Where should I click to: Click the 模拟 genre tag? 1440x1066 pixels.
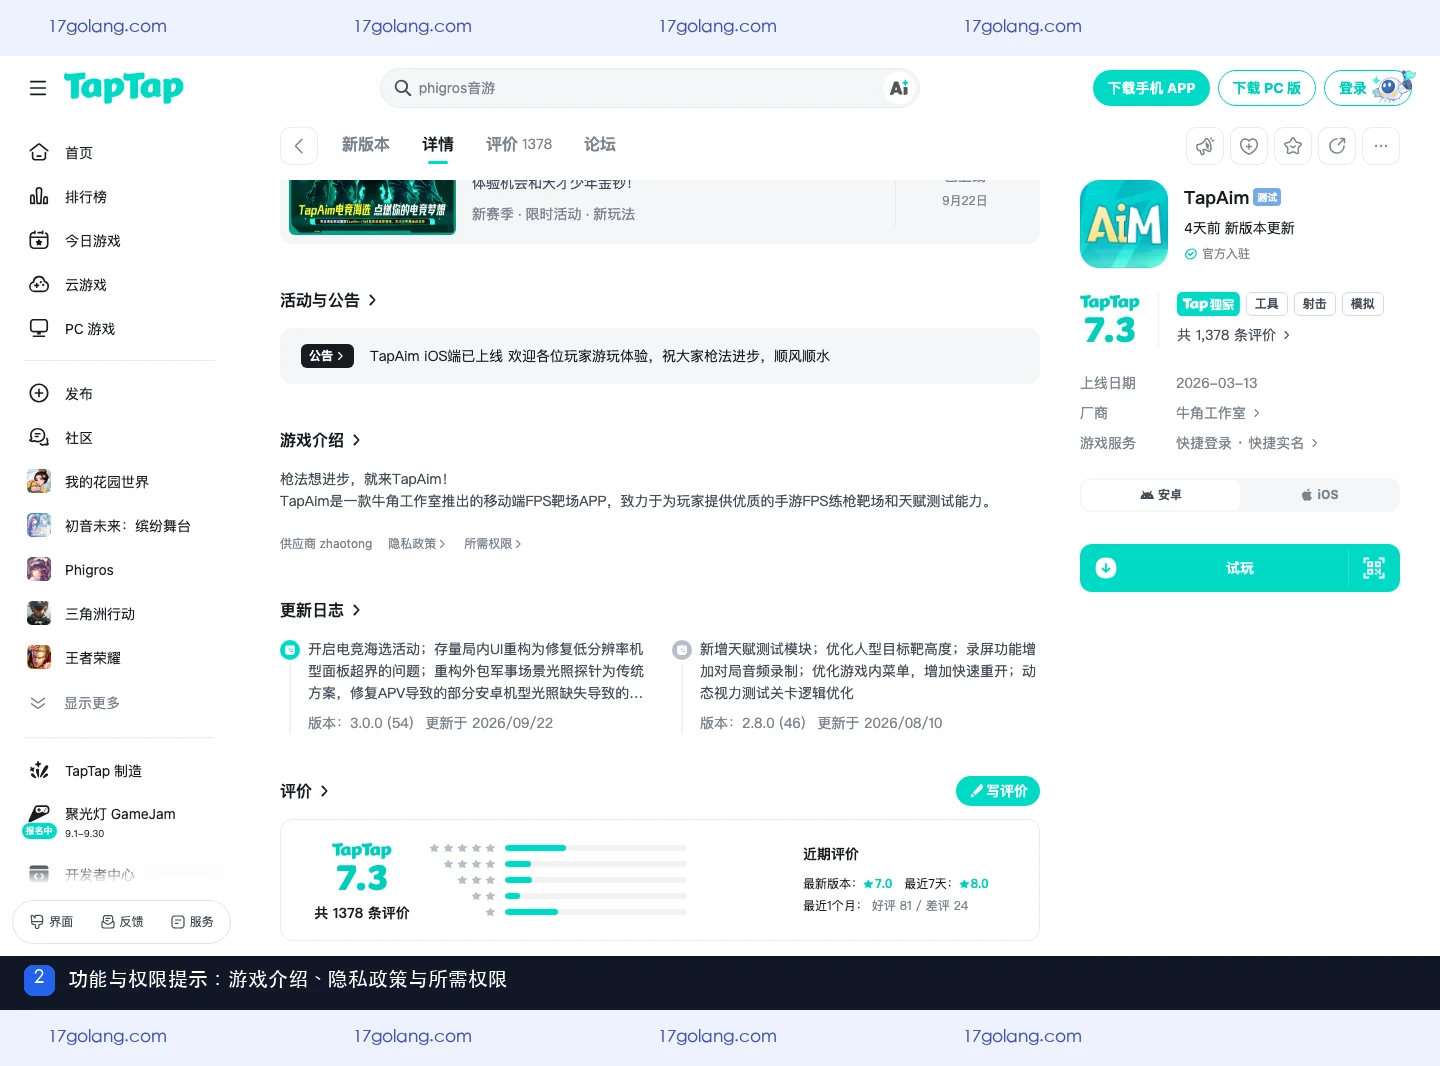coord(1362,304)
